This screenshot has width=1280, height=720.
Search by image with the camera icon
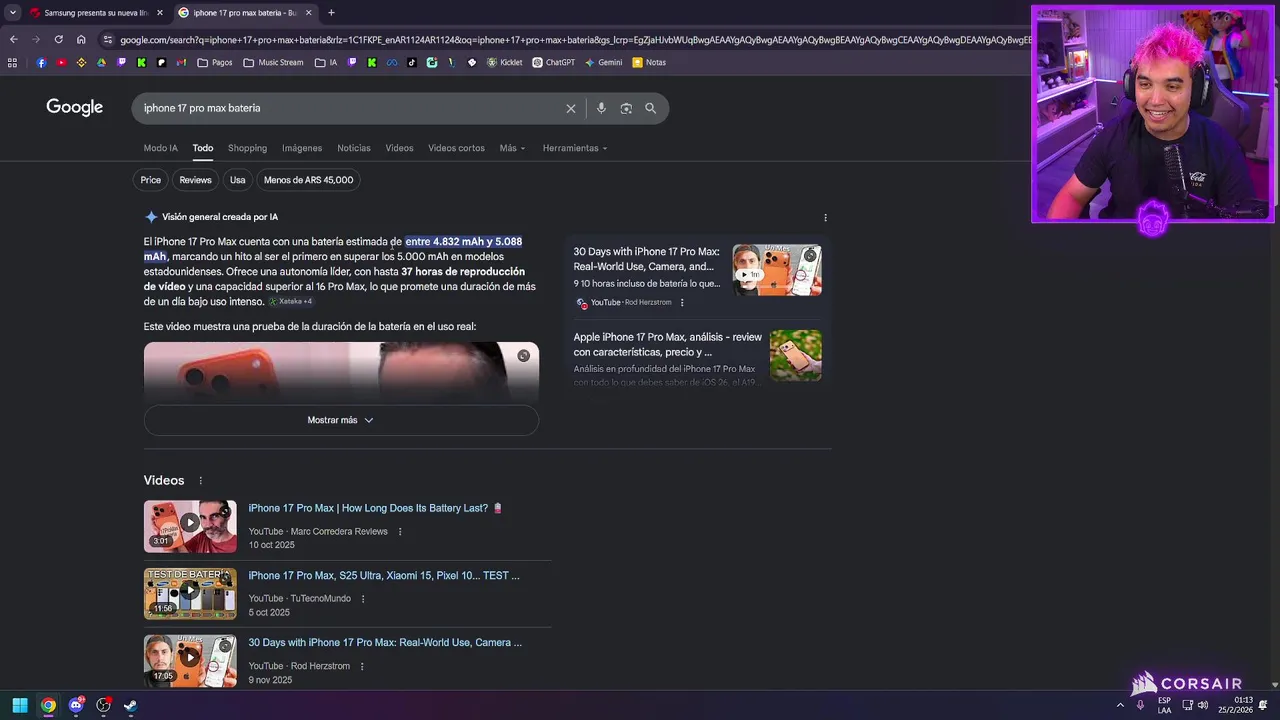(626, 108)
